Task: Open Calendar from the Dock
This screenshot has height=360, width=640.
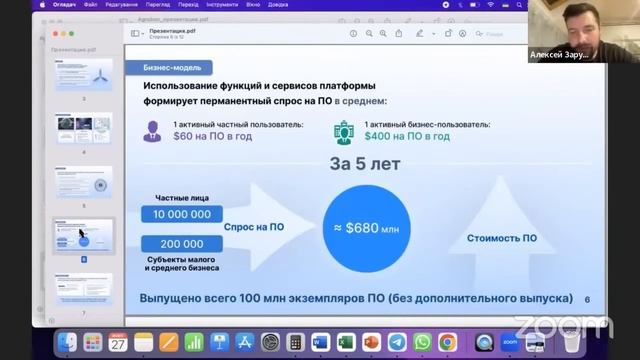Action: (x=118, y=342)
